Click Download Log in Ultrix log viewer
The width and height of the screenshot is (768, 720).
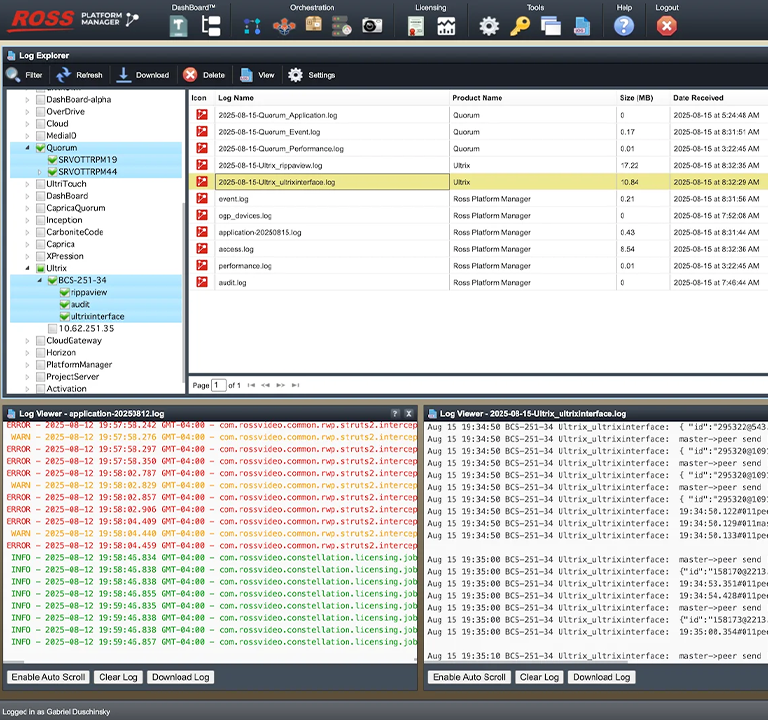click(601, 677)
